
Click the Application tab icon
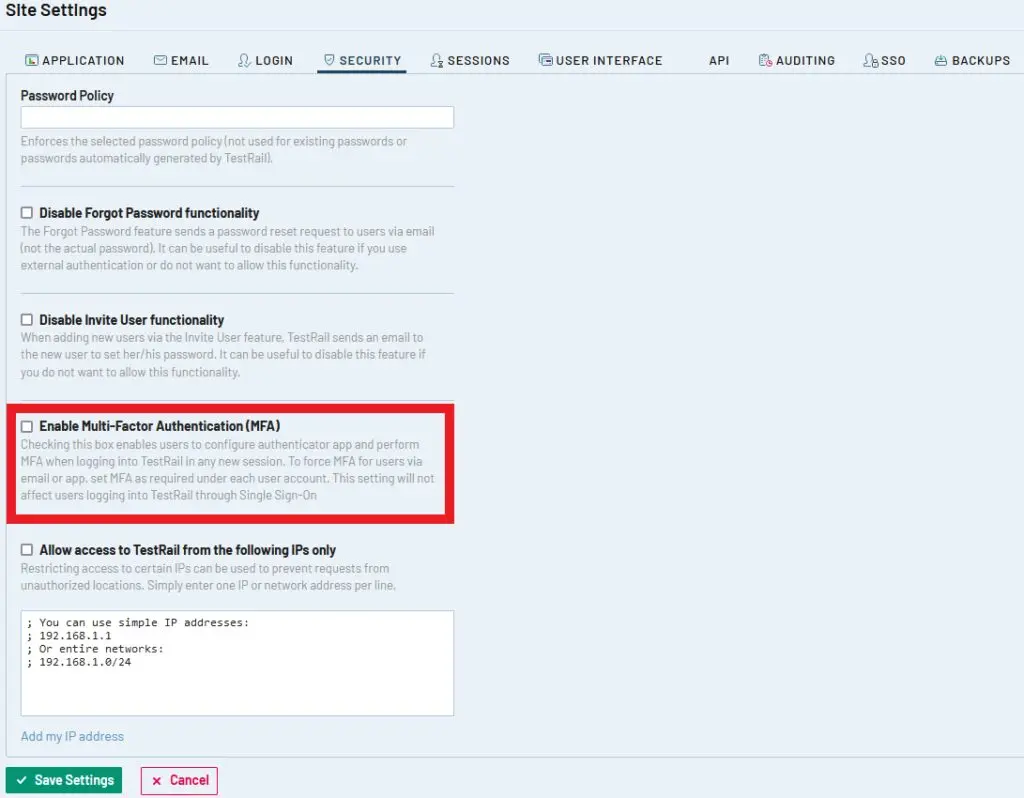[31, 60]
